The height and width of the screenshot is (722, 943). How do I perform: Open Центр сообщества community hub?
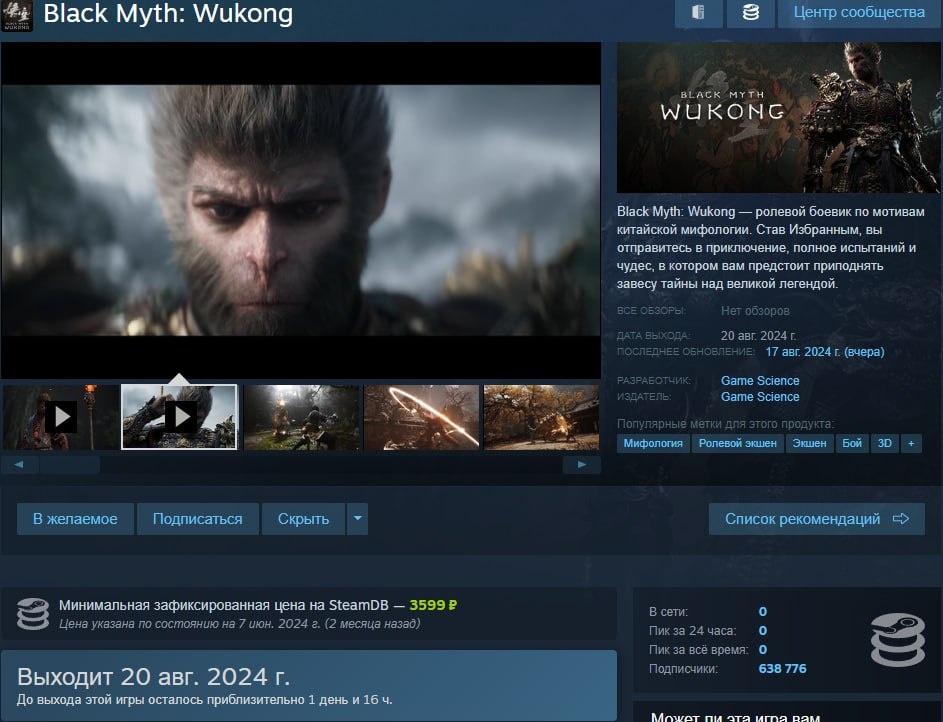pyautogui.click(x=859, y=13)
